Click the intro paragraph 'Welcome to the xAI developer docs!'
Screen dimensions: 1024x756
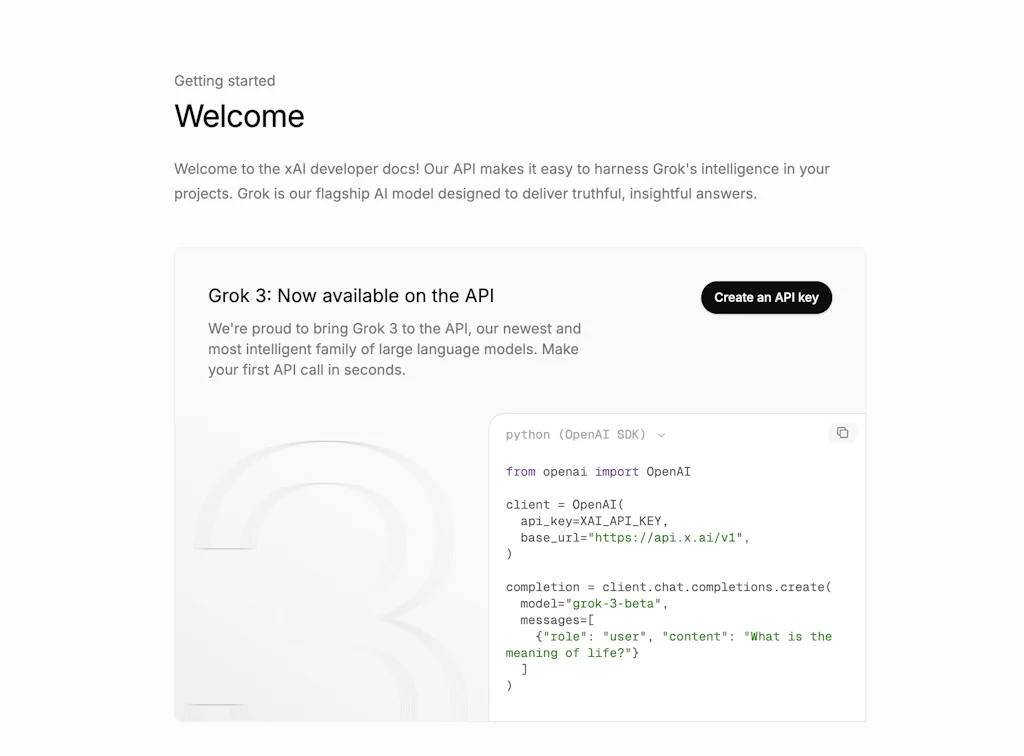click(x=502, y=181)
